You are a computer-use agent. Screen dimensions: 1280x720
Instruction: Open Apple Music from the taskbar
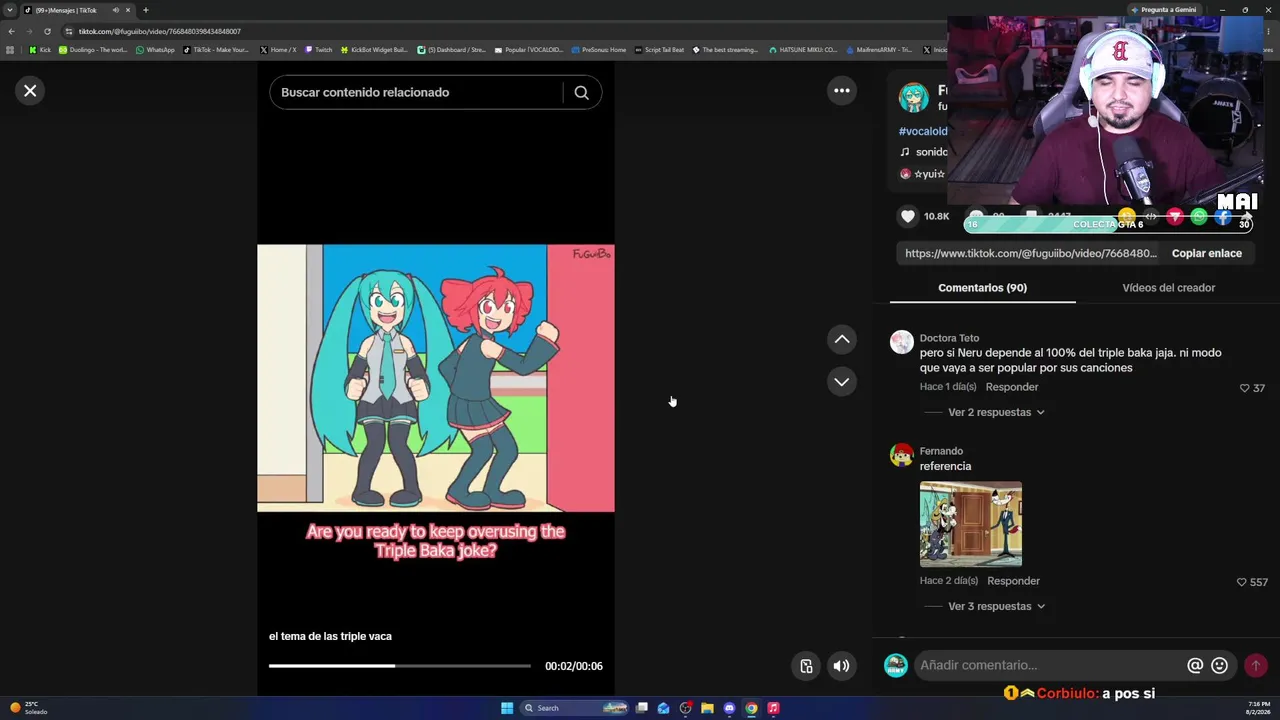773,708
